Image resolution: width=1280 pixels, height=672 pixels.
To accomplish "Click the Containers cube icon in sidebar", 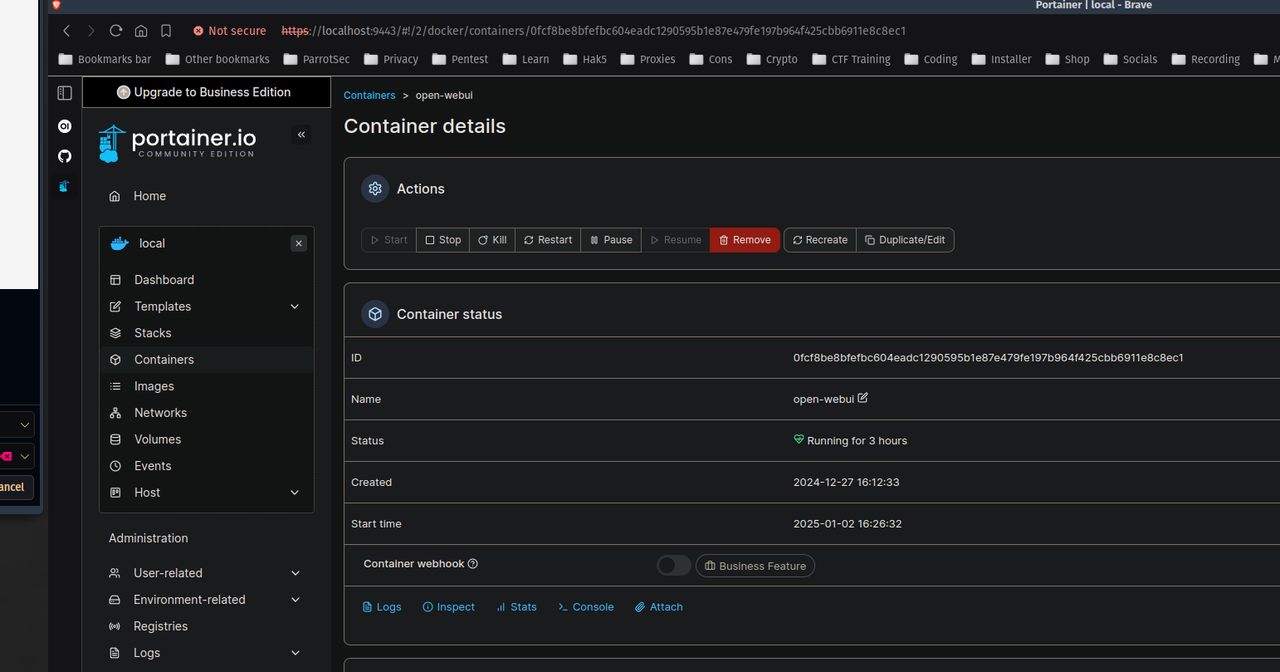I will (115, 360).
